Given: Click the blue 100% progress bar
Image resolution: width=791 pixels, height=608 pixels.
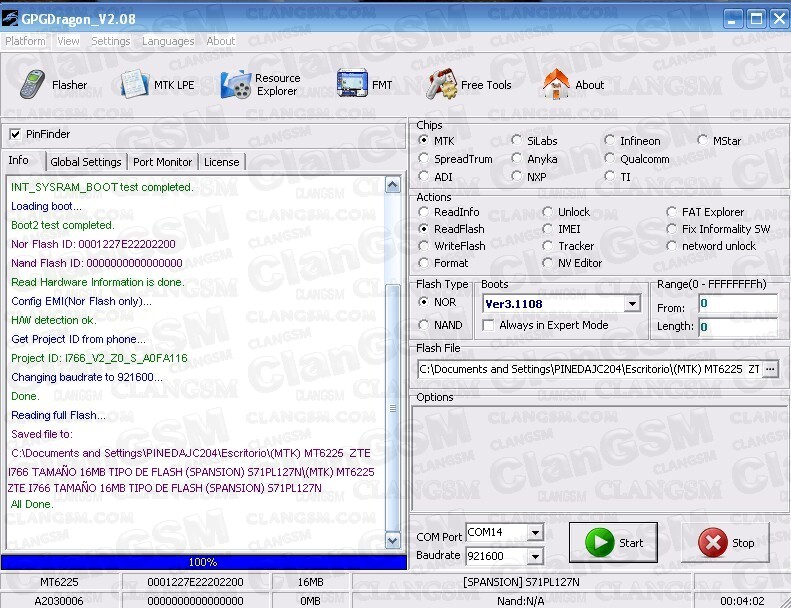Looking at the screenshot, I should (203, 562).
